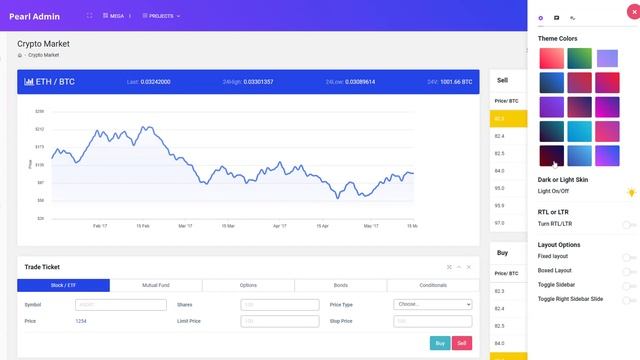The image size is (640, 360).
Task: Open the Price Type Choose dropdown
Action: click(433, 304)
